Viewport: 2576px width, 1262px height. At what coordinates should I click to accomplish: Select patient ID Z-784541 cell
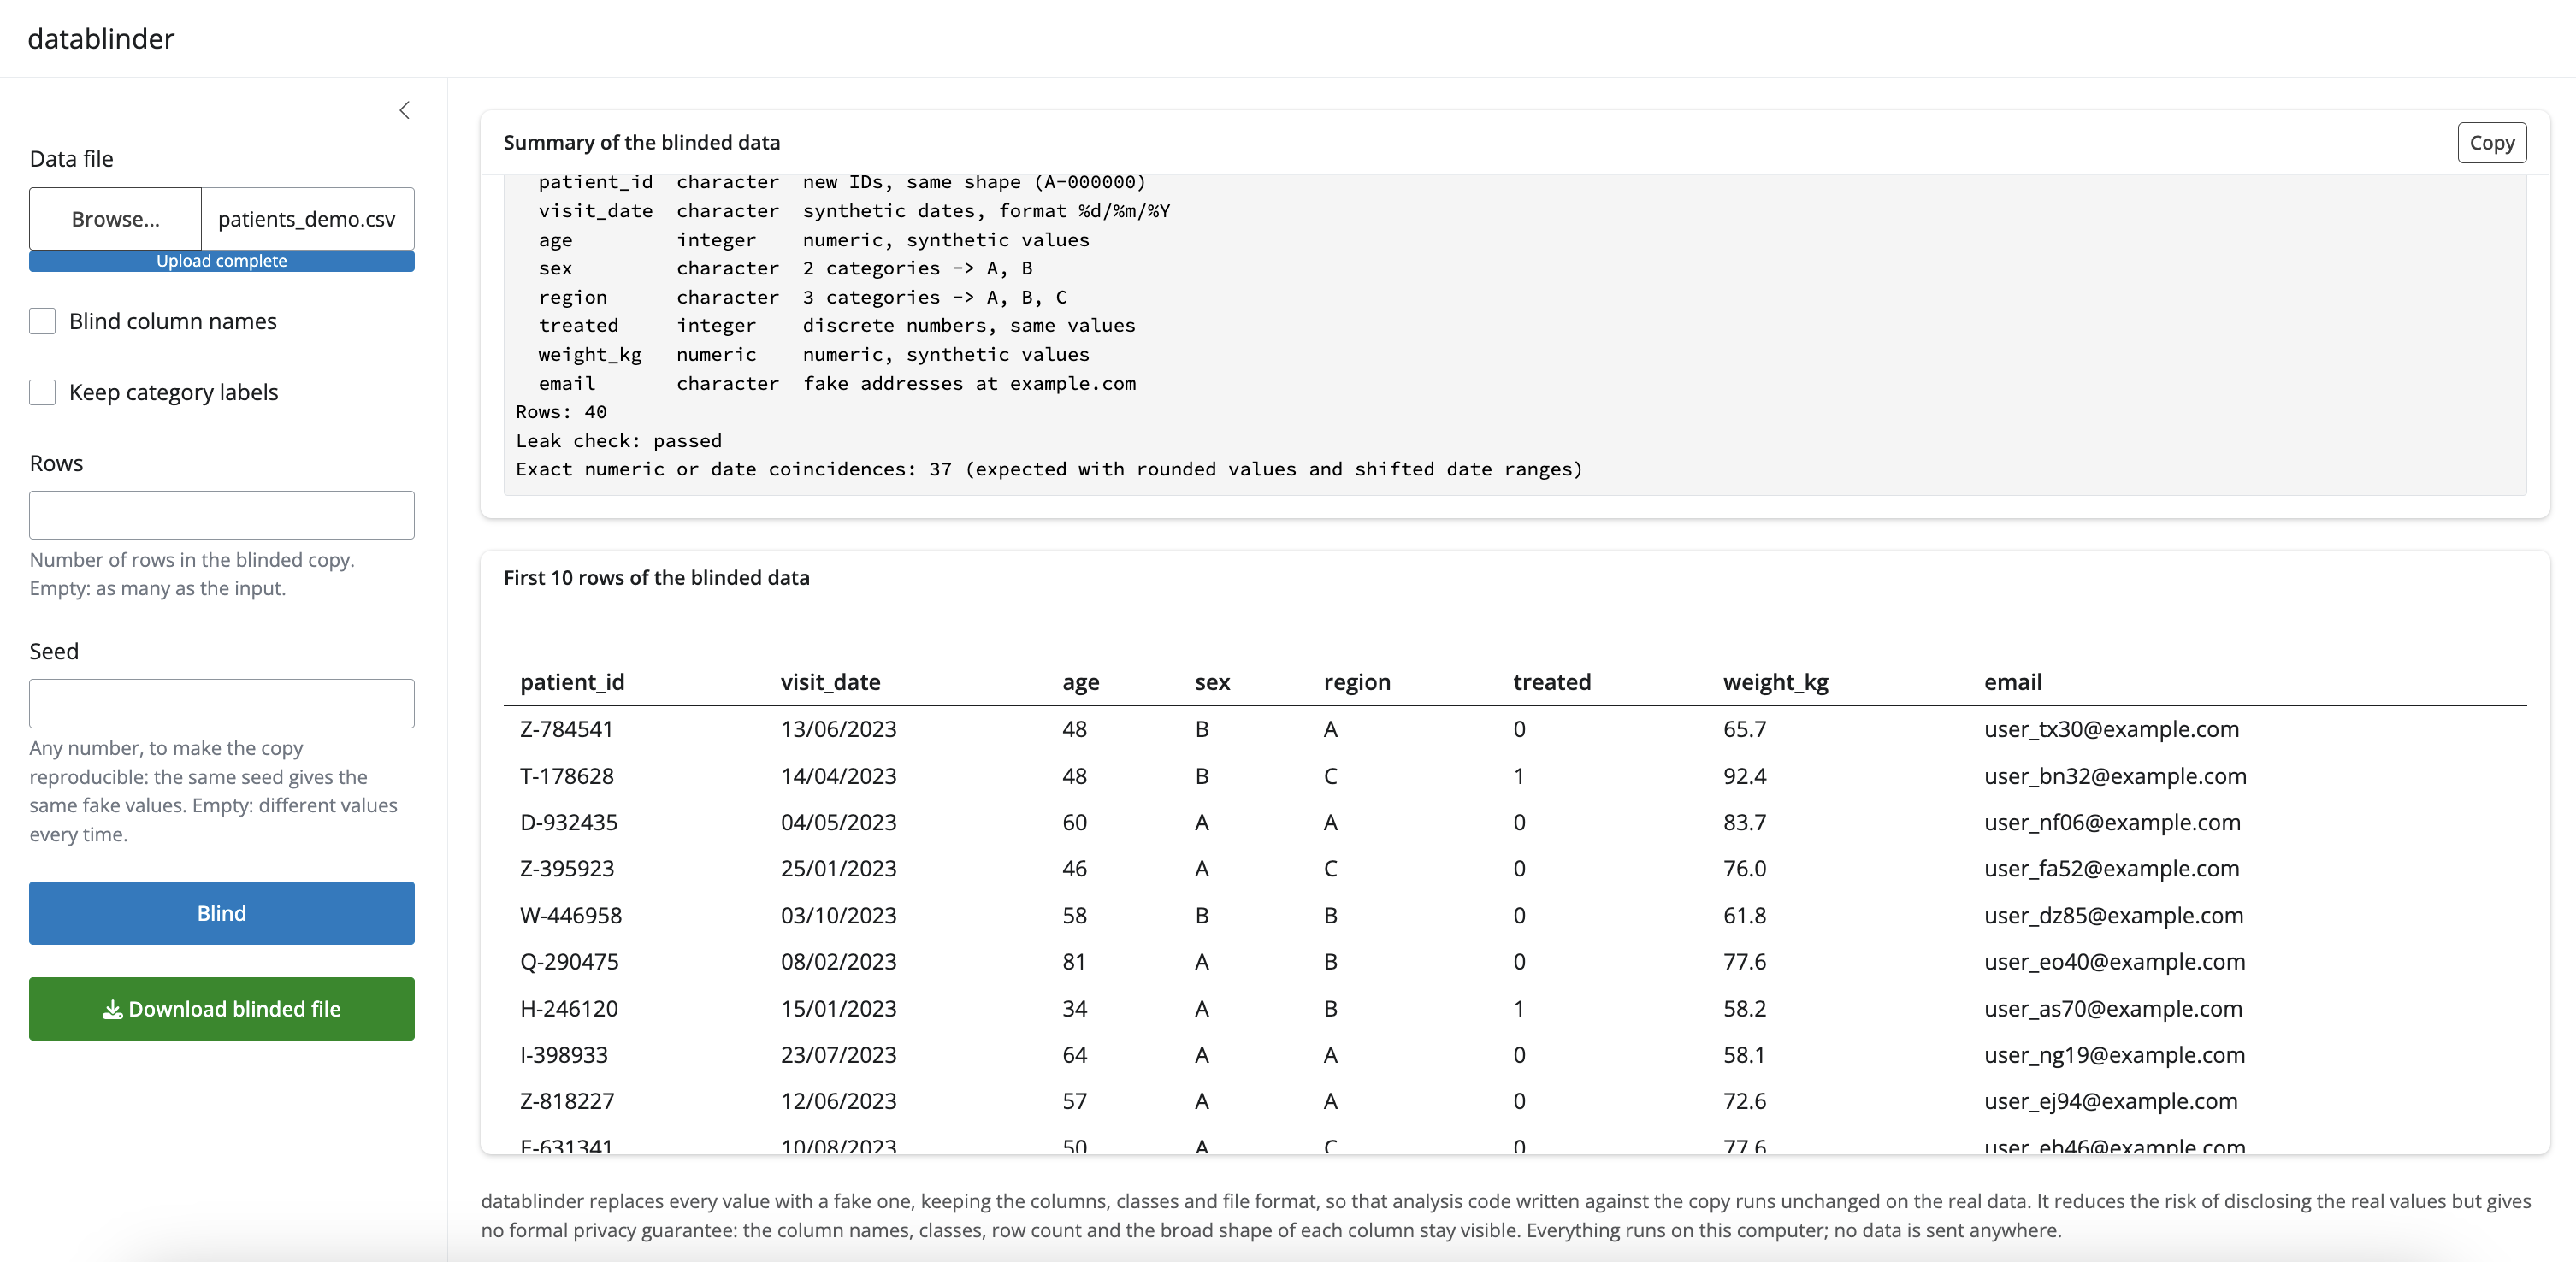[566, 729]
